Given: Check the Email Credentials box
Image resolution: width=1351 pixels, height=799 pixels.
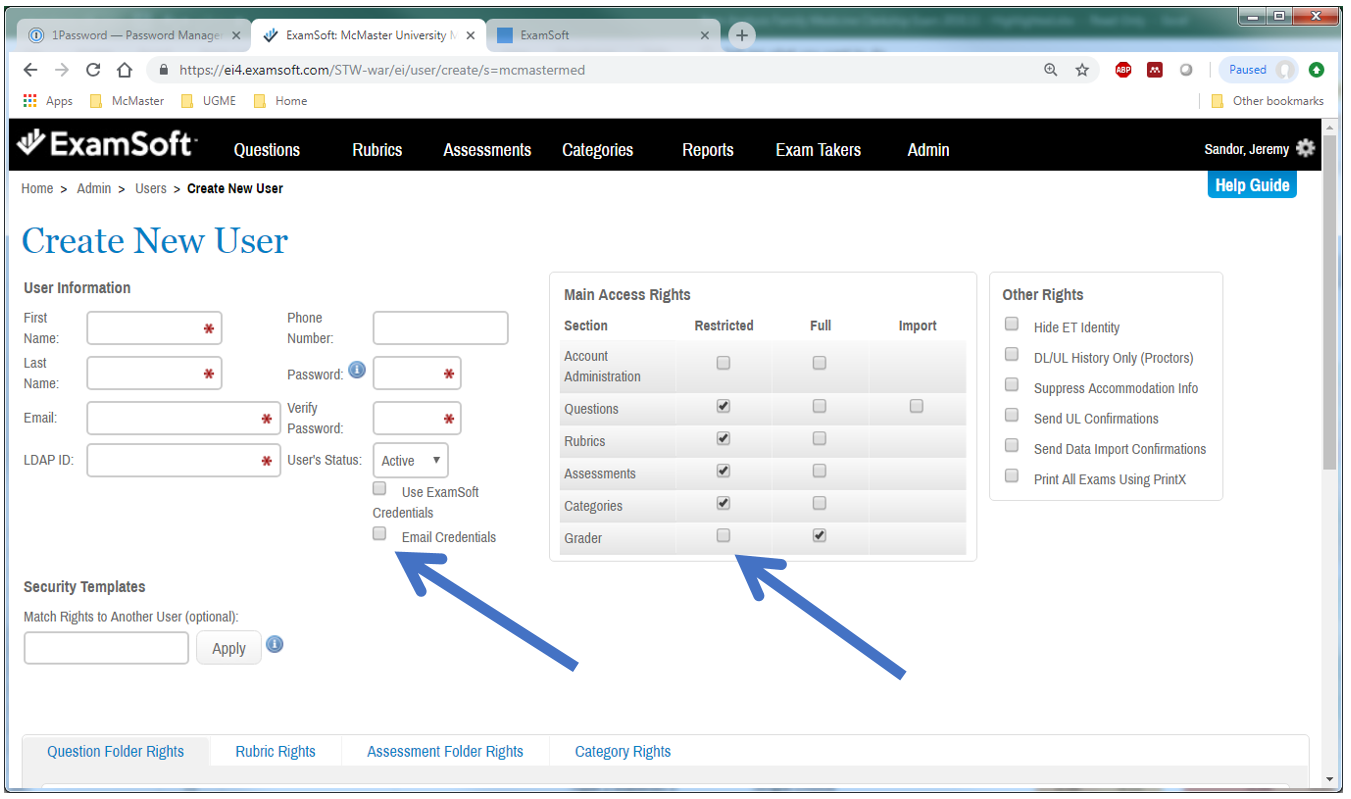Looking at the screenshot, I should (379, 534).
